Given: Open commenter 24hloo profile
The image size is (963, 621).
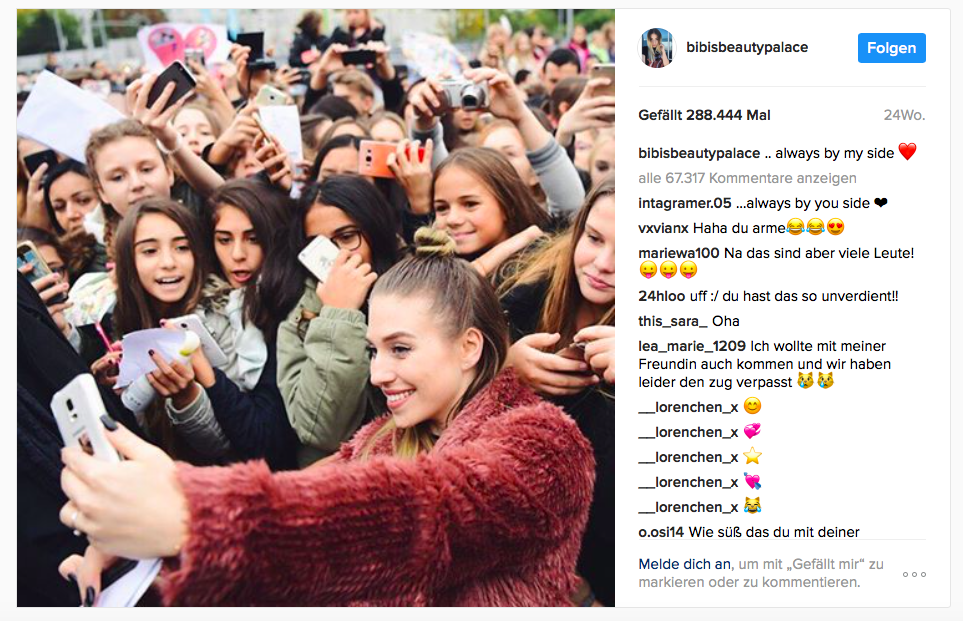Looking at the screenshot, I should pos(661,296).
